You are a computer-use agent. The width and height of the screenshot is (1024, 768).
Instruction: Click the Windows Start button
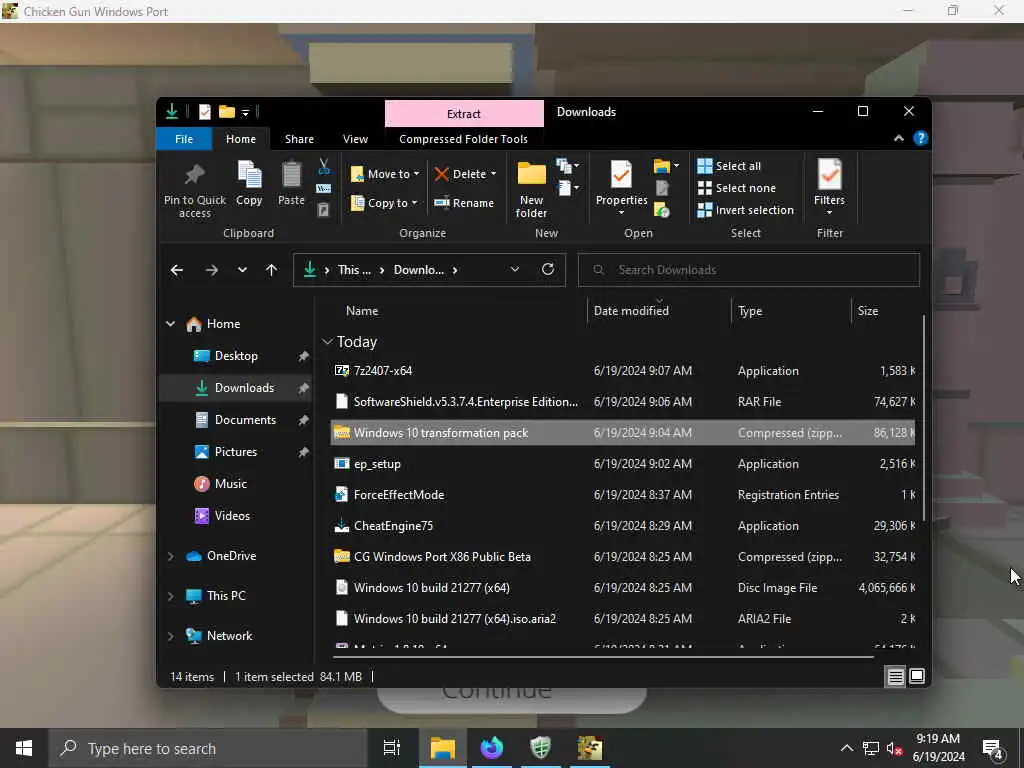click(x=24, y=748)
